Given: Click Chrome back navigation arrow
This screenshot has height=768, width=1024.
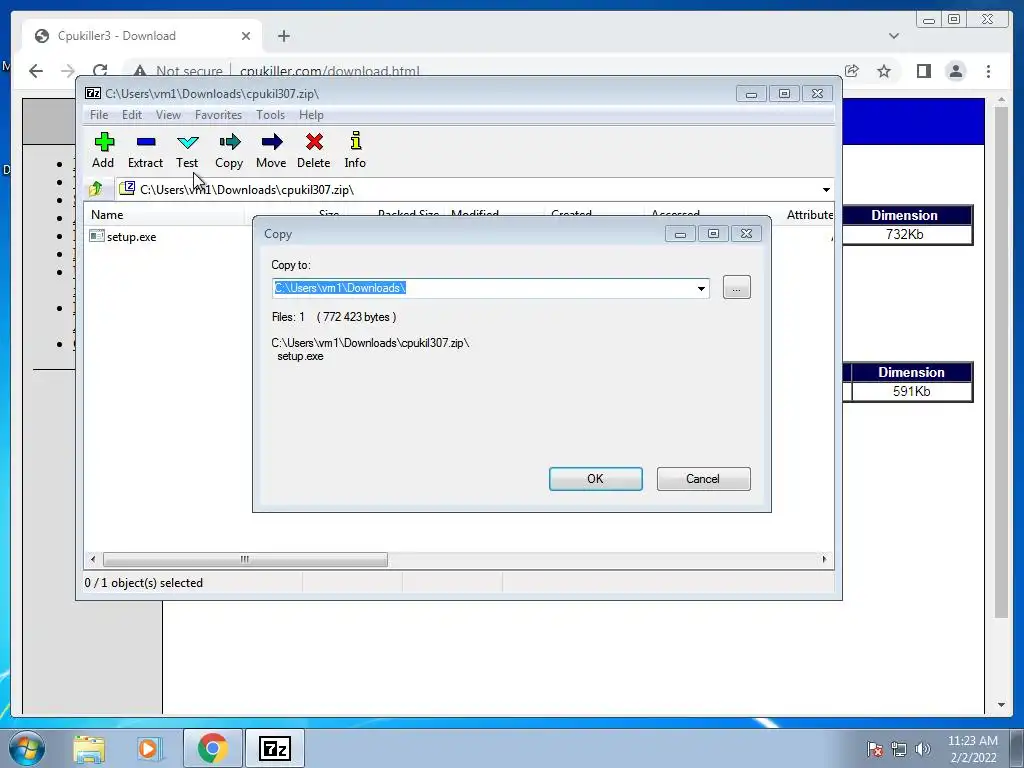Looking at the screenshot, I should pyautogui.click(x=35, y=71).
